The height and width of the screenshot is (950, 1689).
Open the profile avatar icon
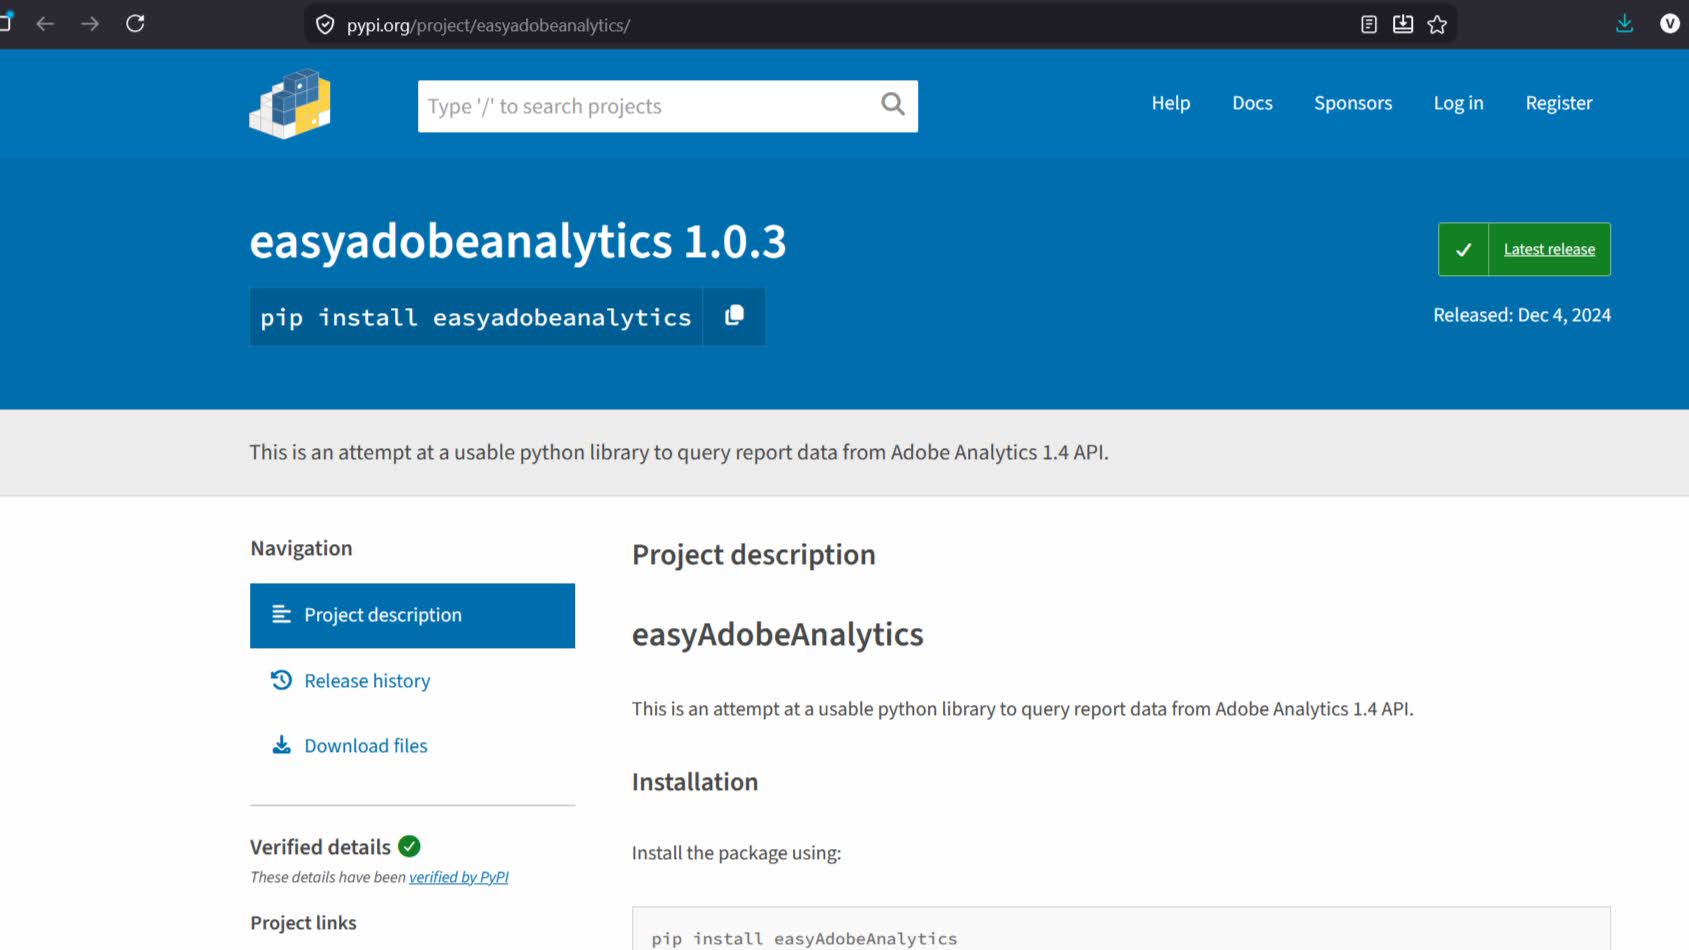coord(1670,24)
